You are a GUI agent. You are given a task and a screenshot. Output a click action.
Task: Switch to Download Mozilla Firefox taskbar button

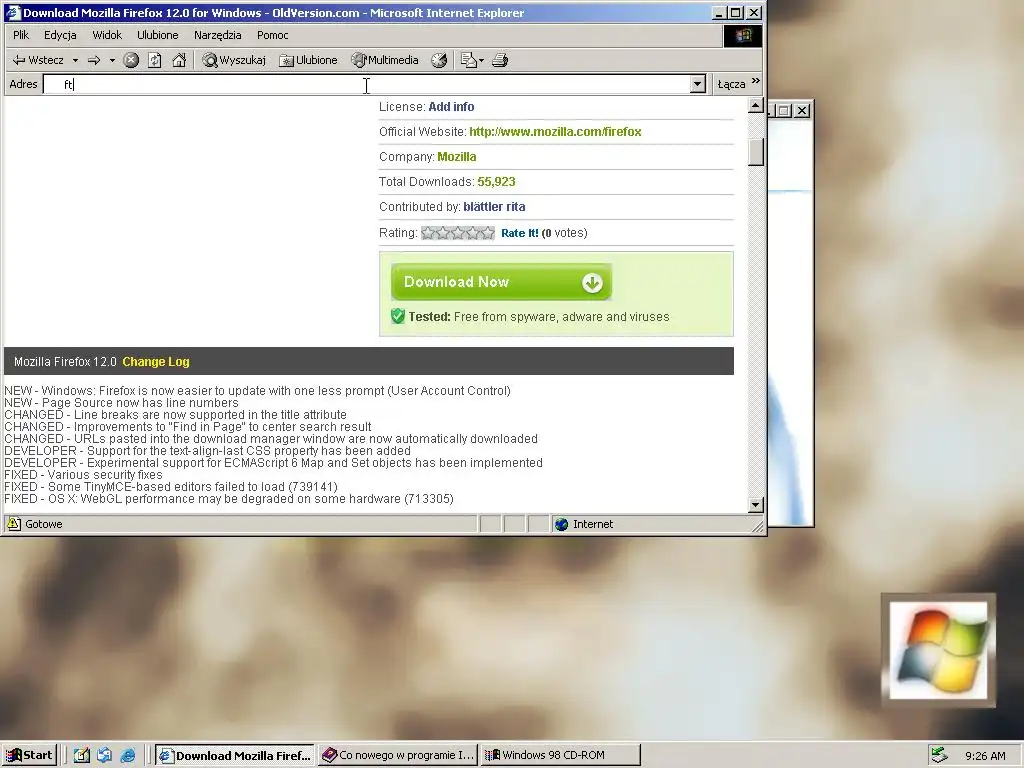pyautogui.click(x=235, y=756)
